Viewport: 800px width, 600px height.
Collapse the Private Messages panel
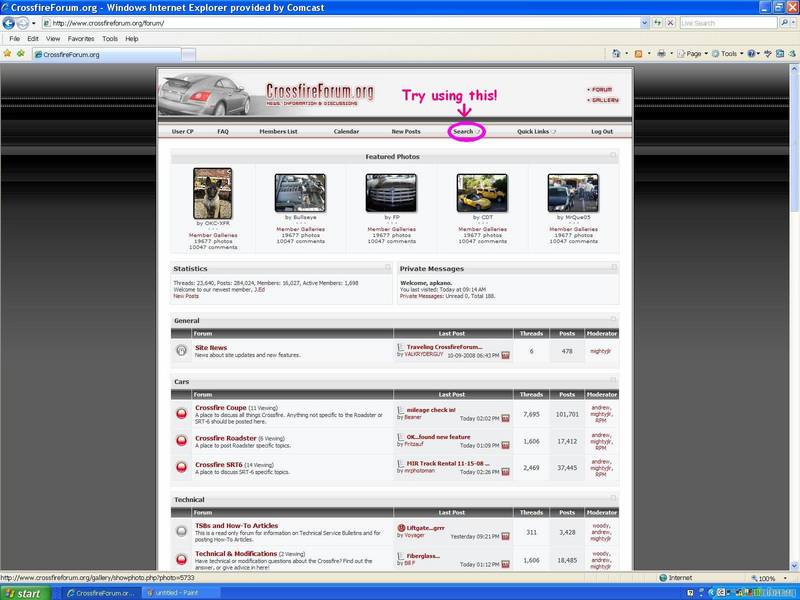[614, 268]
